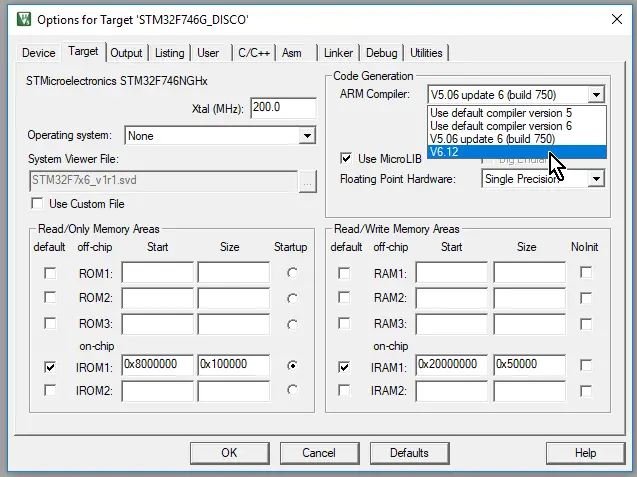Click the IRAM1 Start address field
The image size is (637, 477).
(451, 366)
